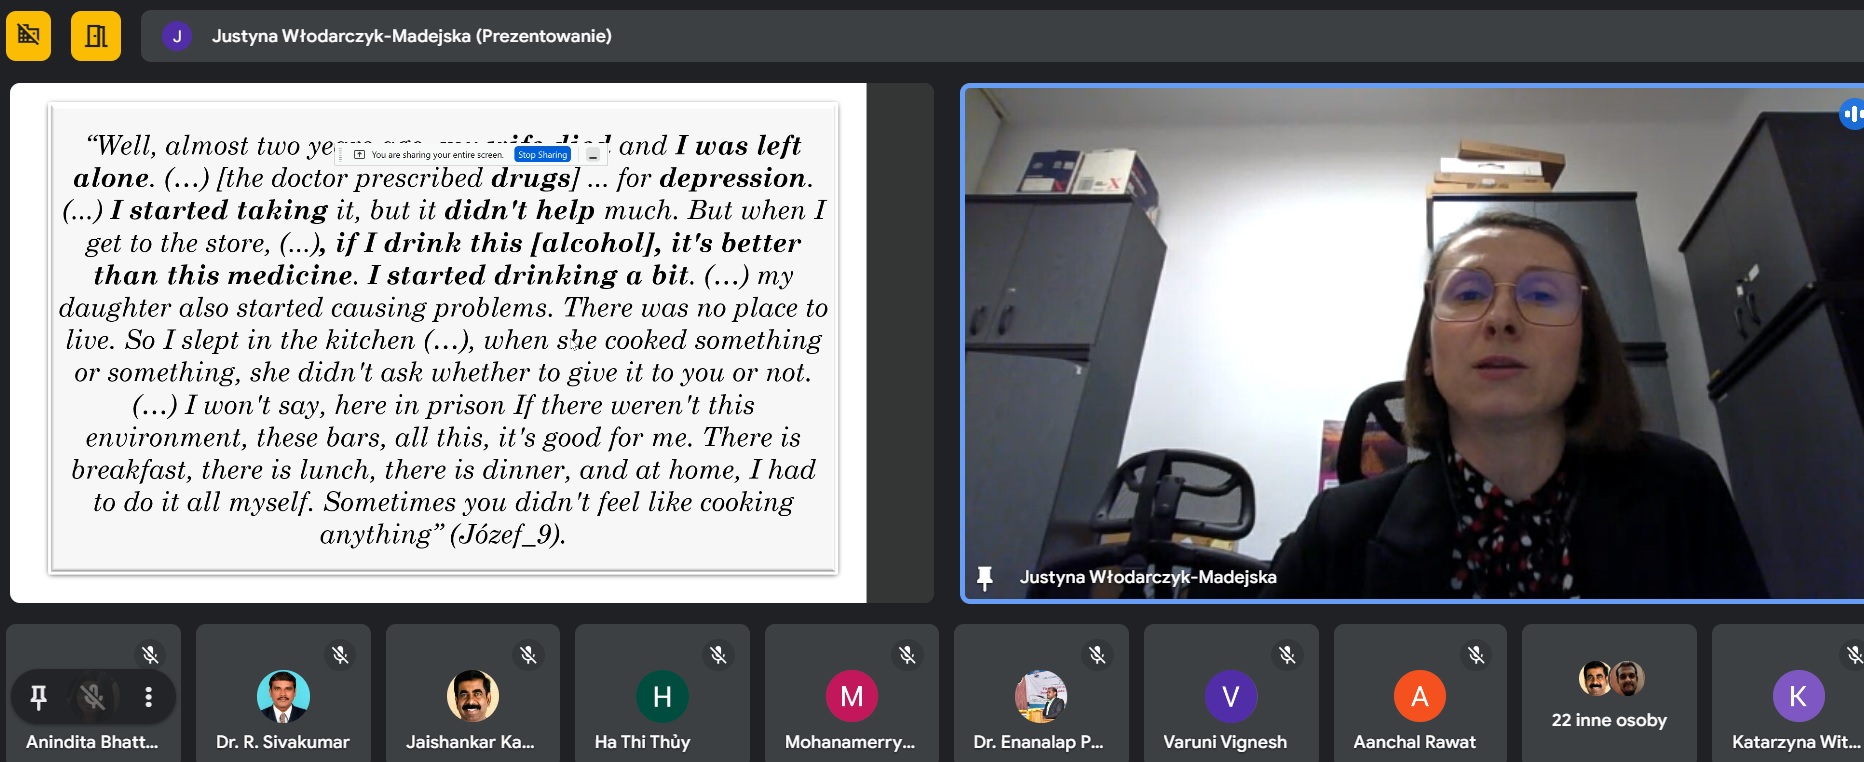Click the pin icon beside Justyna's name on the video
Image resolution: width=1864 pixels, height=762 pixels.
pyautogui.click(x=985, y=577)
